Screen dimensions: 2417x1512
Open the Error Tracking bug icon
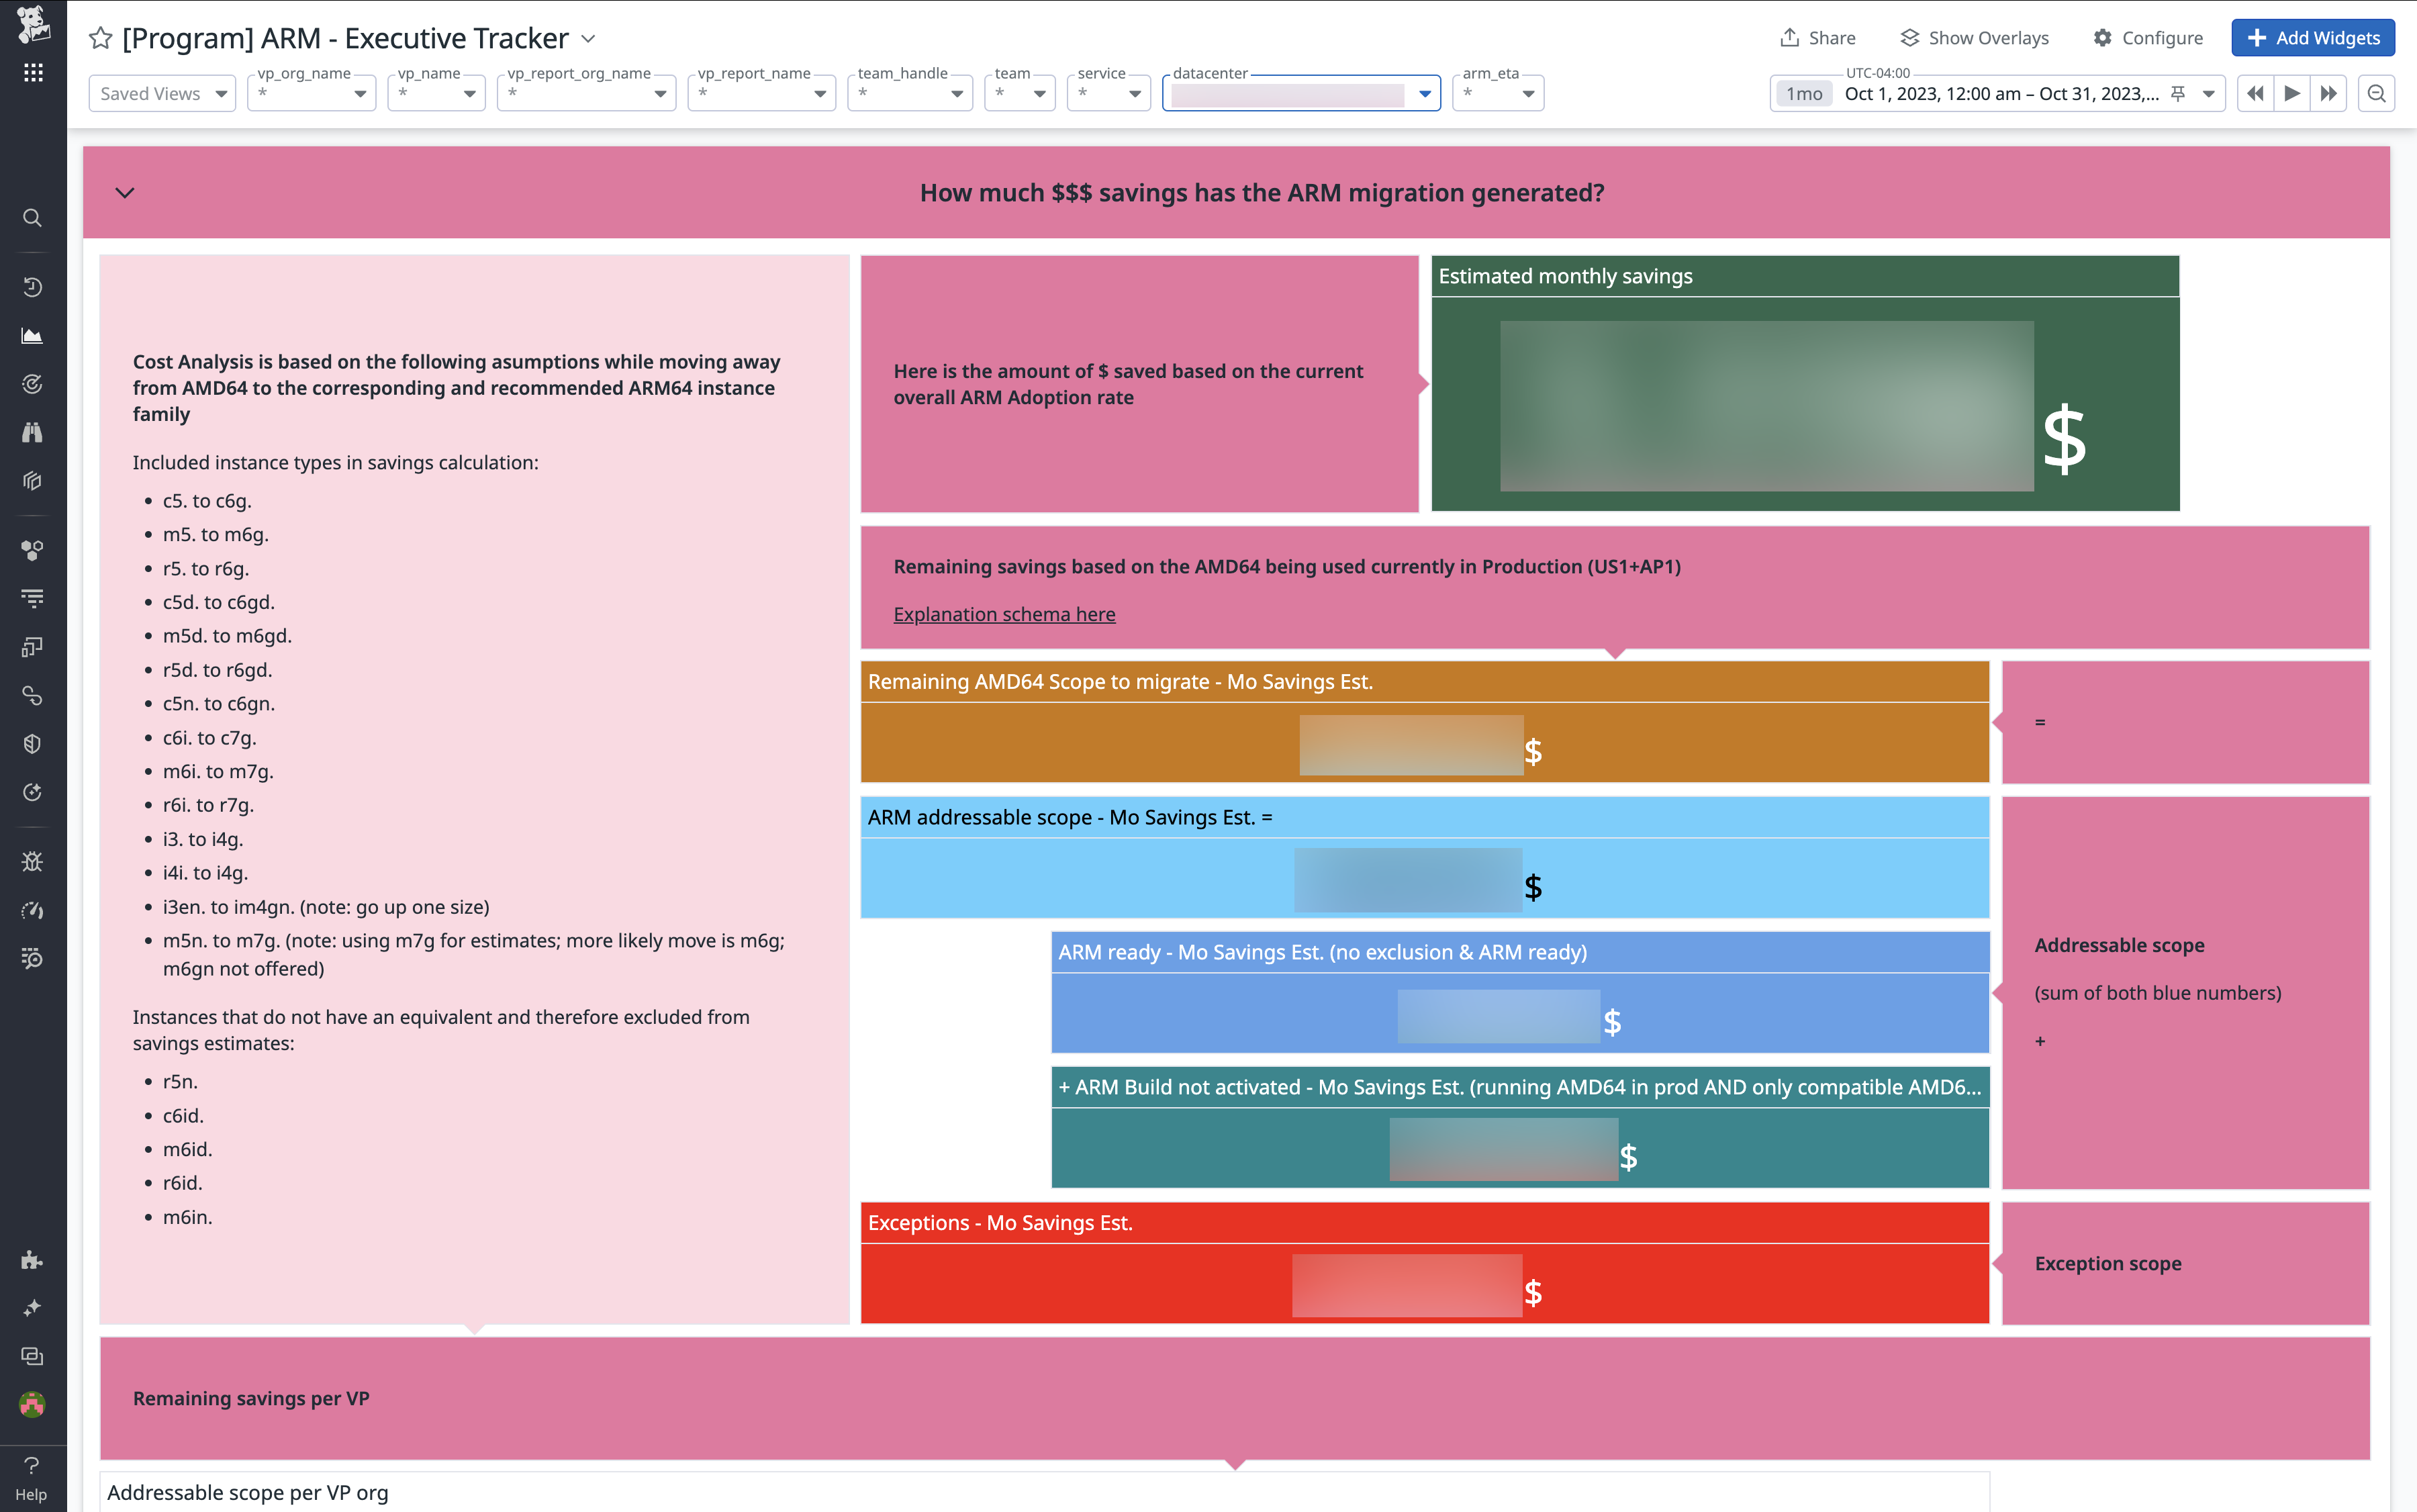33,861
